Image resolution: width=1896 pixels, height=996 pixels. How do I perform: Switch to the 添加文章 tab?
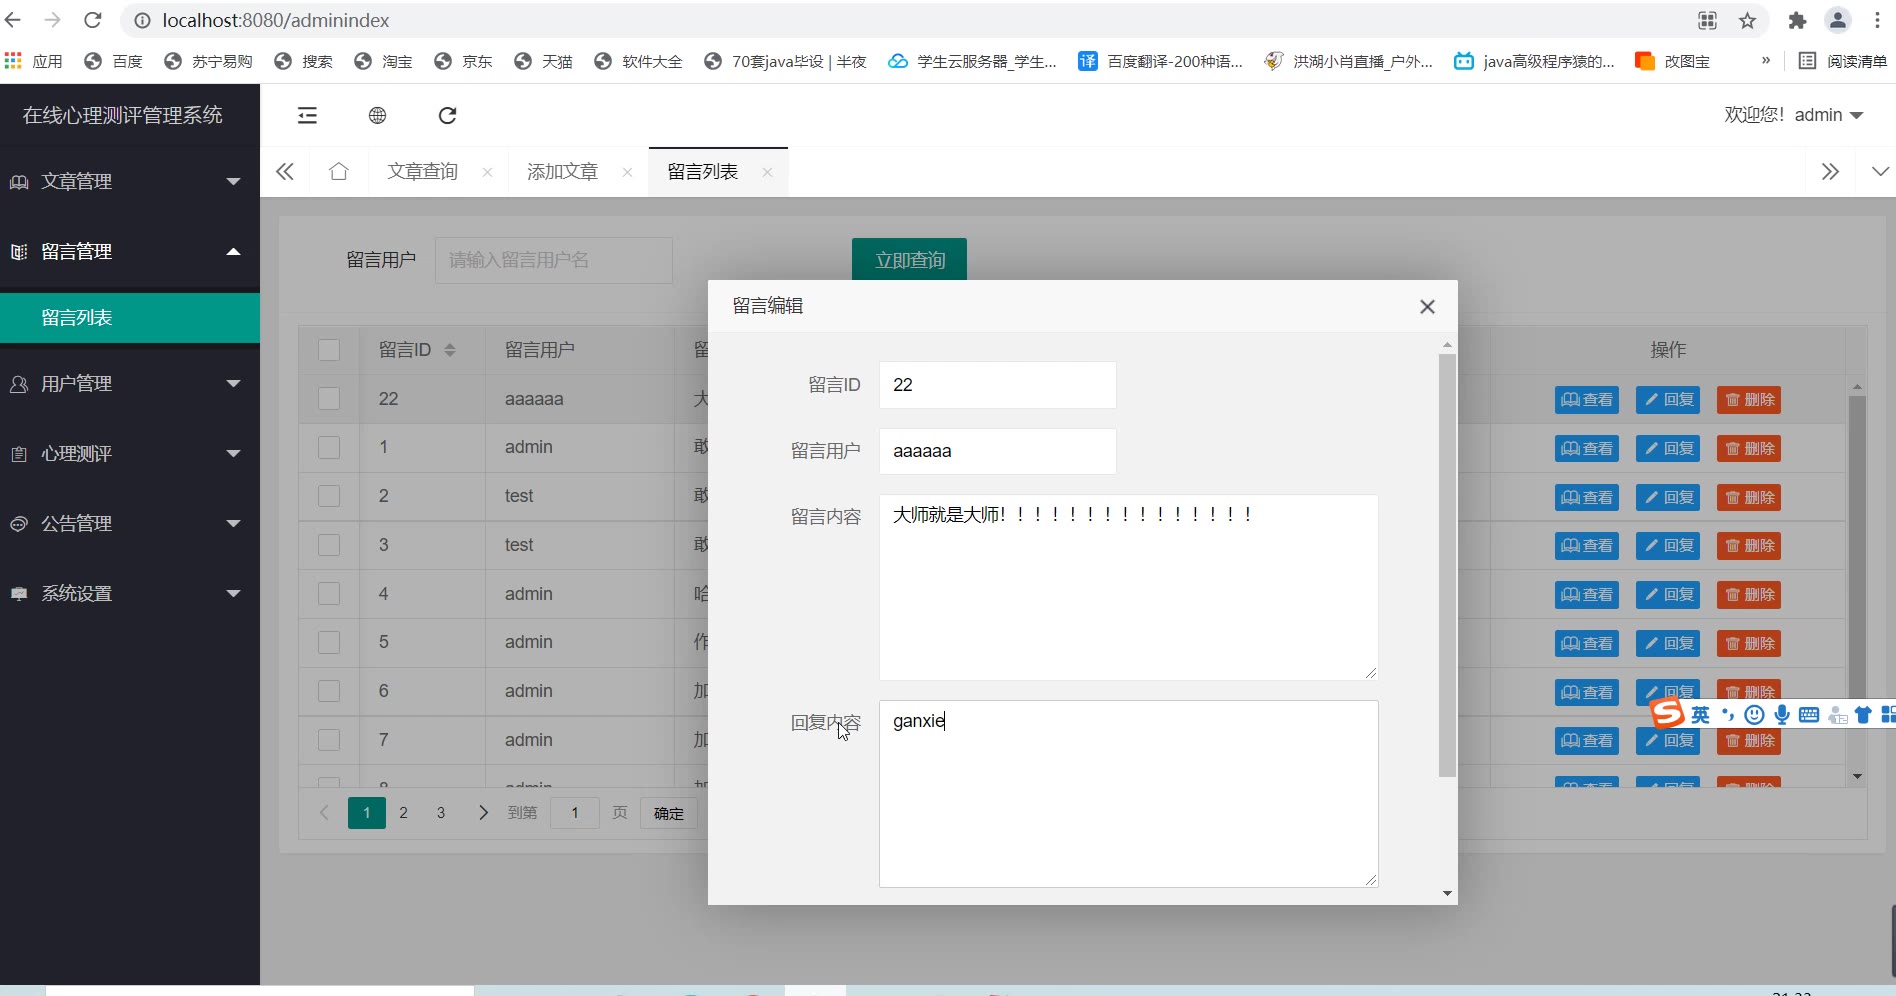(562, 172)
